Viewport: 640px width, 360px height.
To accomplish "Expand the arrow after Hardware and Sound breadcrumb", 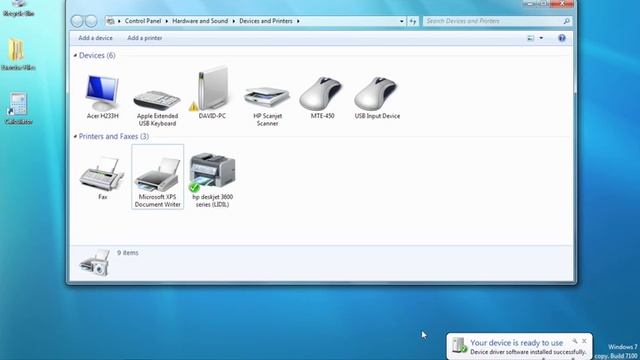I will tap(233, 21).
